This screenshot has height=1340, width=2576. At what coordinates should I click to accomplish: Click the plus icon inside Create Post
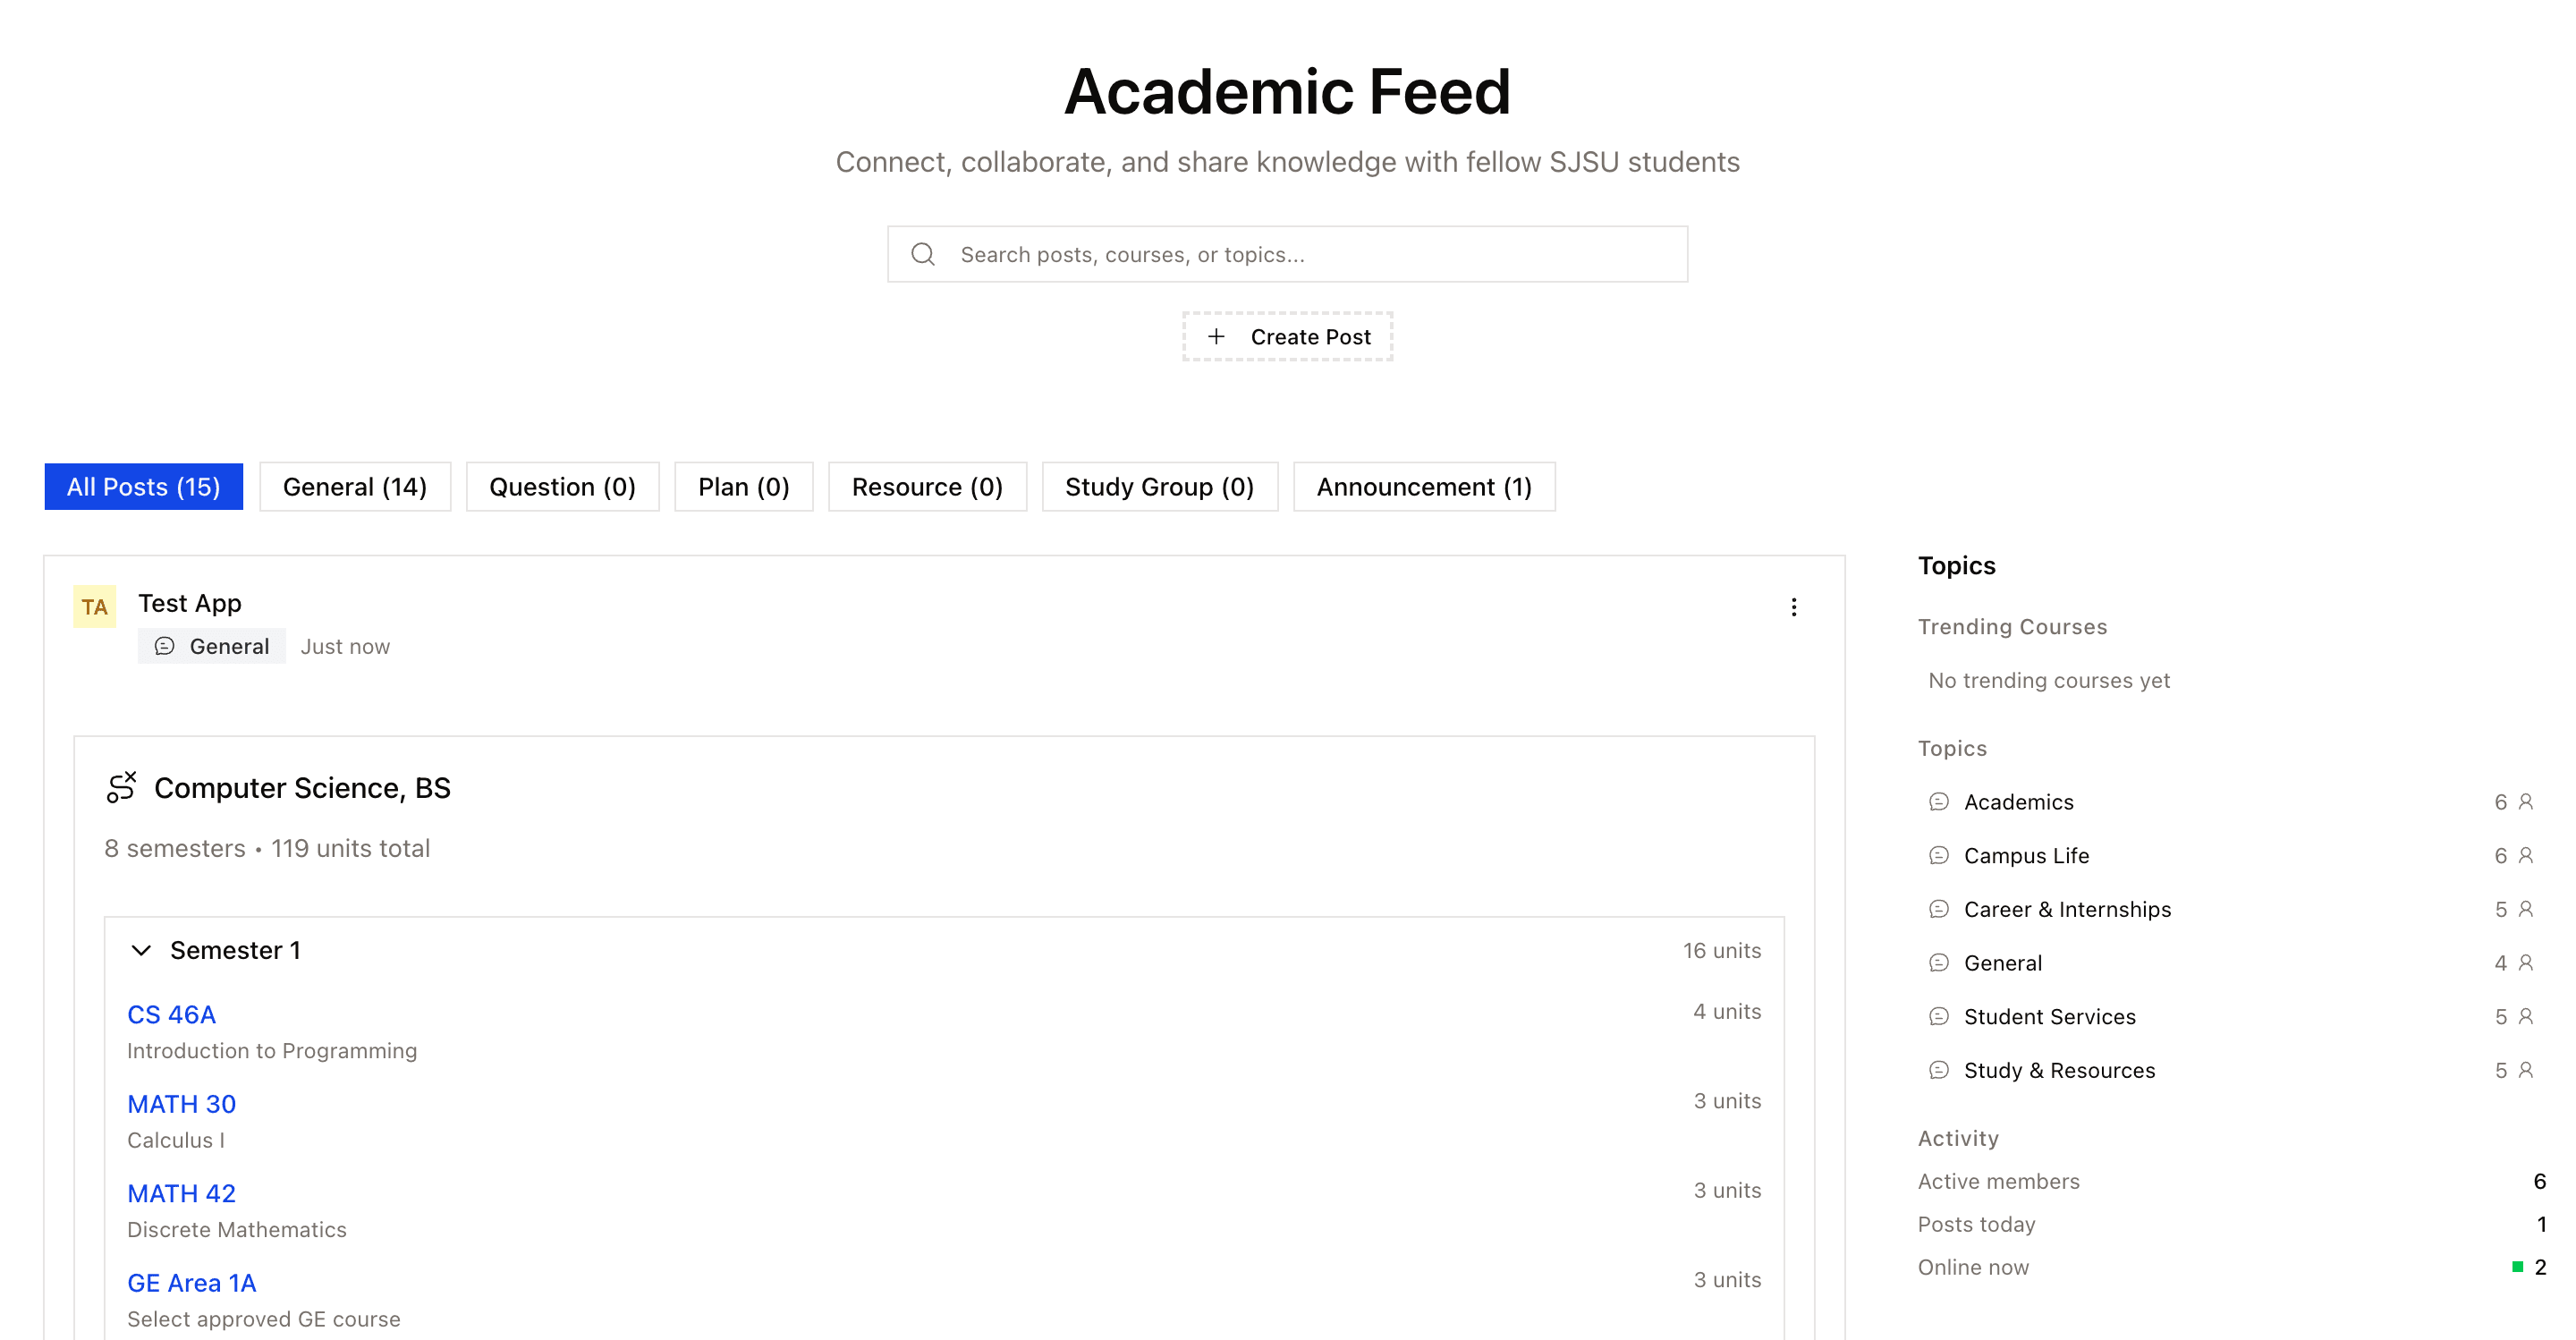click(x=1217, y=337)
